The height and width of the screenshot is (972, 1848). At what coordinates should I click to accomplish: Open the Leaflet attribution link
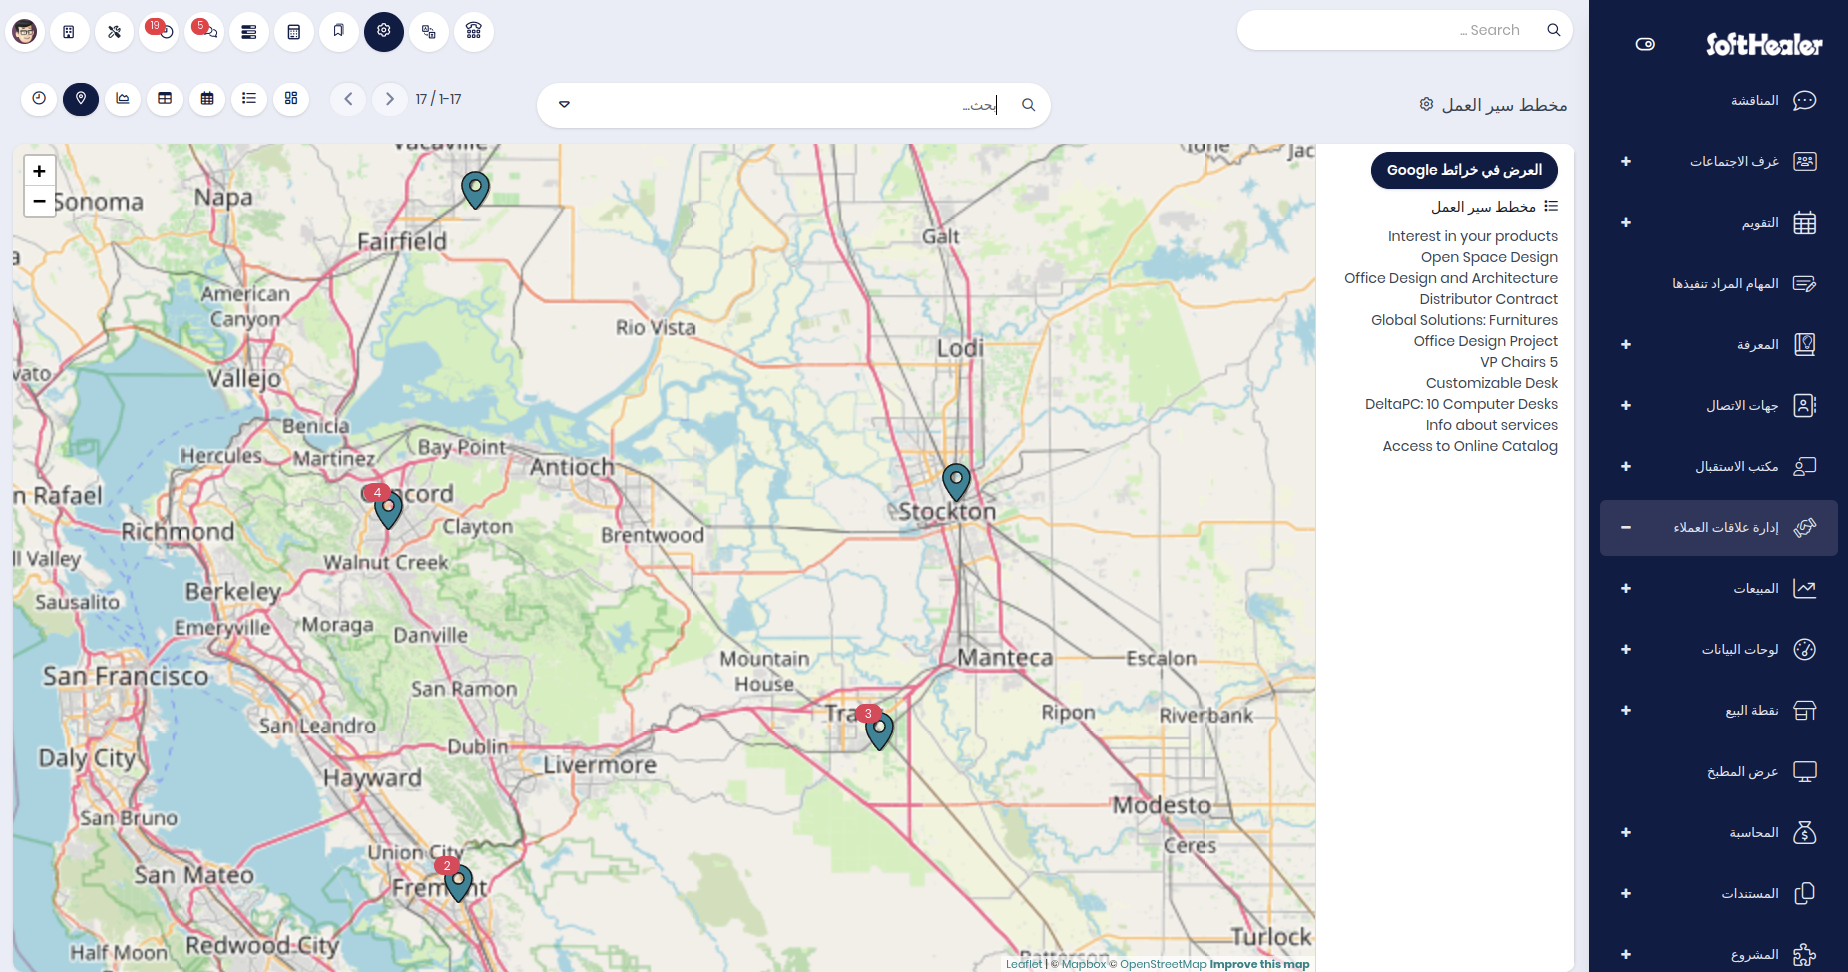[x=1024, y=964]
